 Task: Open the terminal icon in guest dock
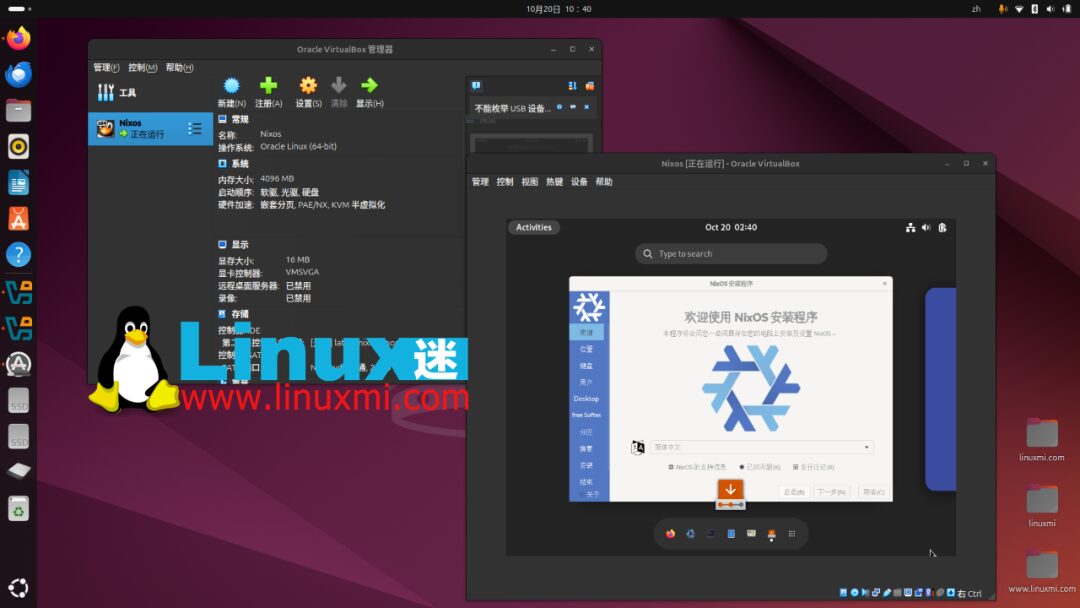(x=711, y=534)
